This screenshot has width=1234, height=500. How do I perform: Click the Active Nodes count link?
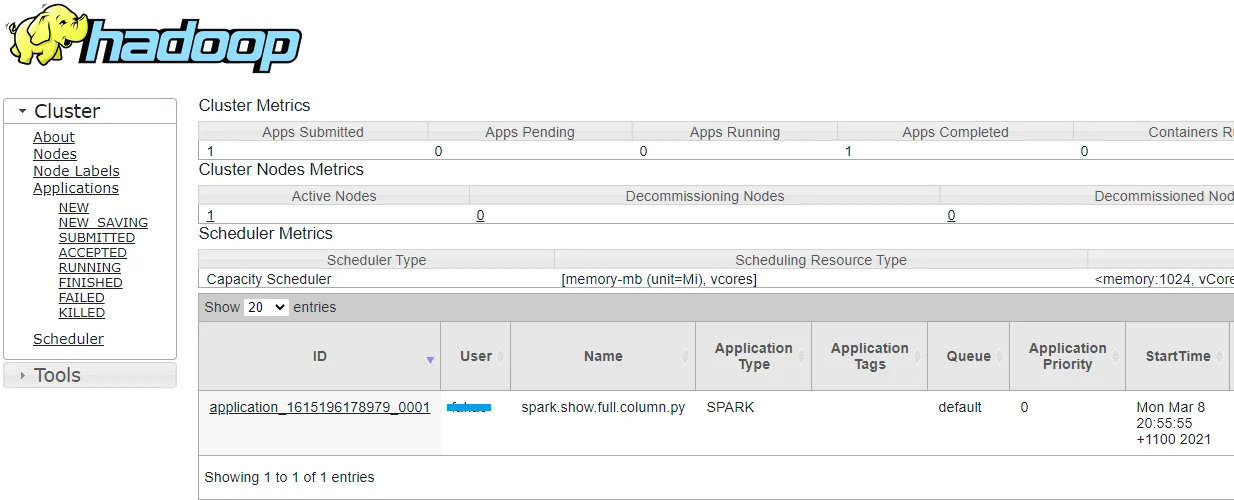210,215
